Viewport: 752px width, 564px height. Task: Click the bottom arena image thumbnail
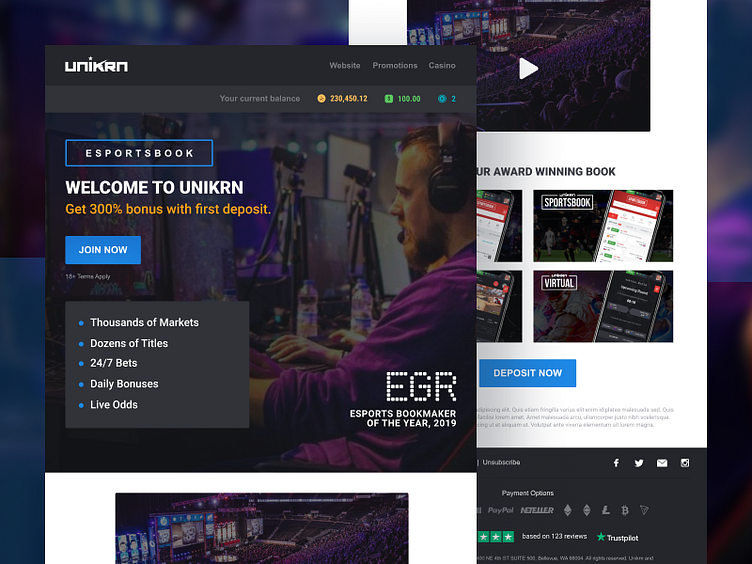[x=262, y=528]
